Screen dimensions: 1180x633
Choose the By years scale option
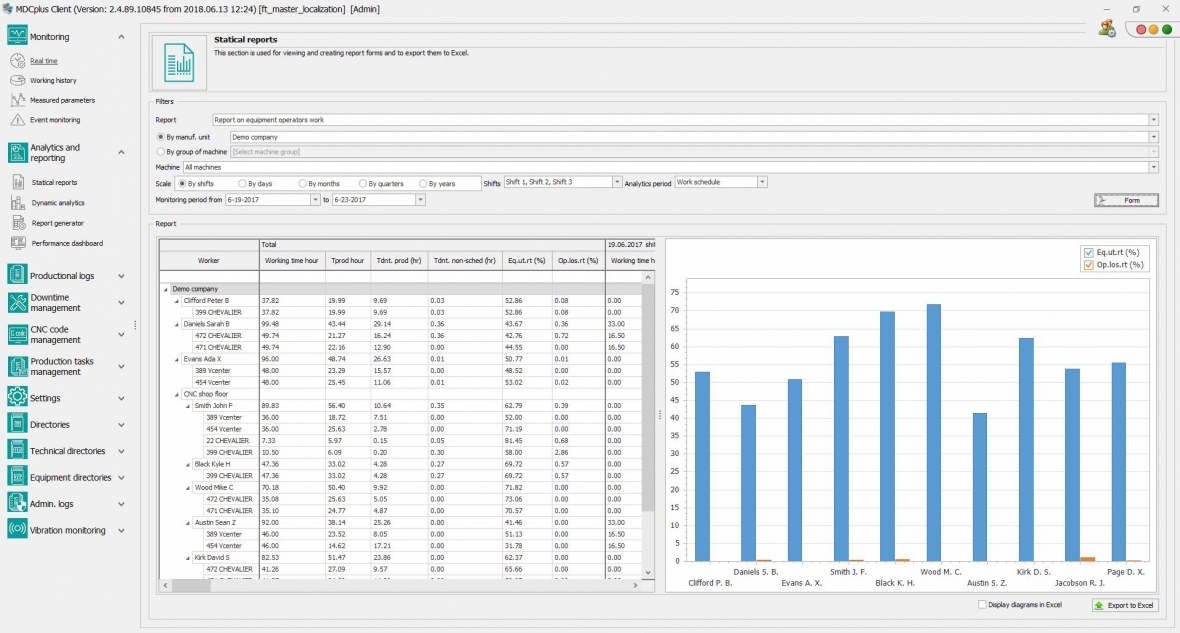coord(423,183)
